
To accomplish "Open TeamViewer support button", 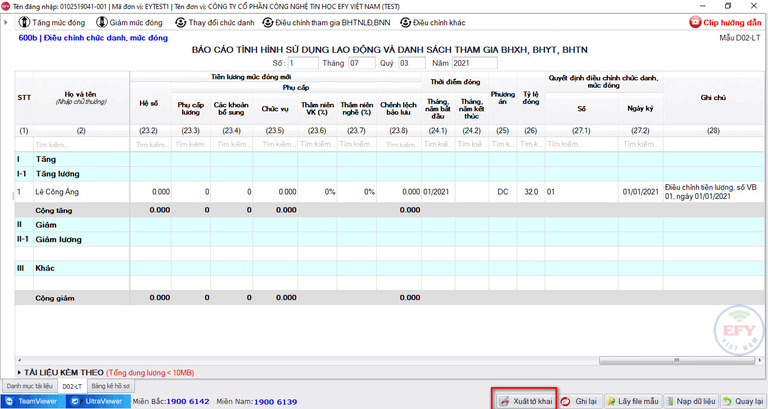I will 33,401.
